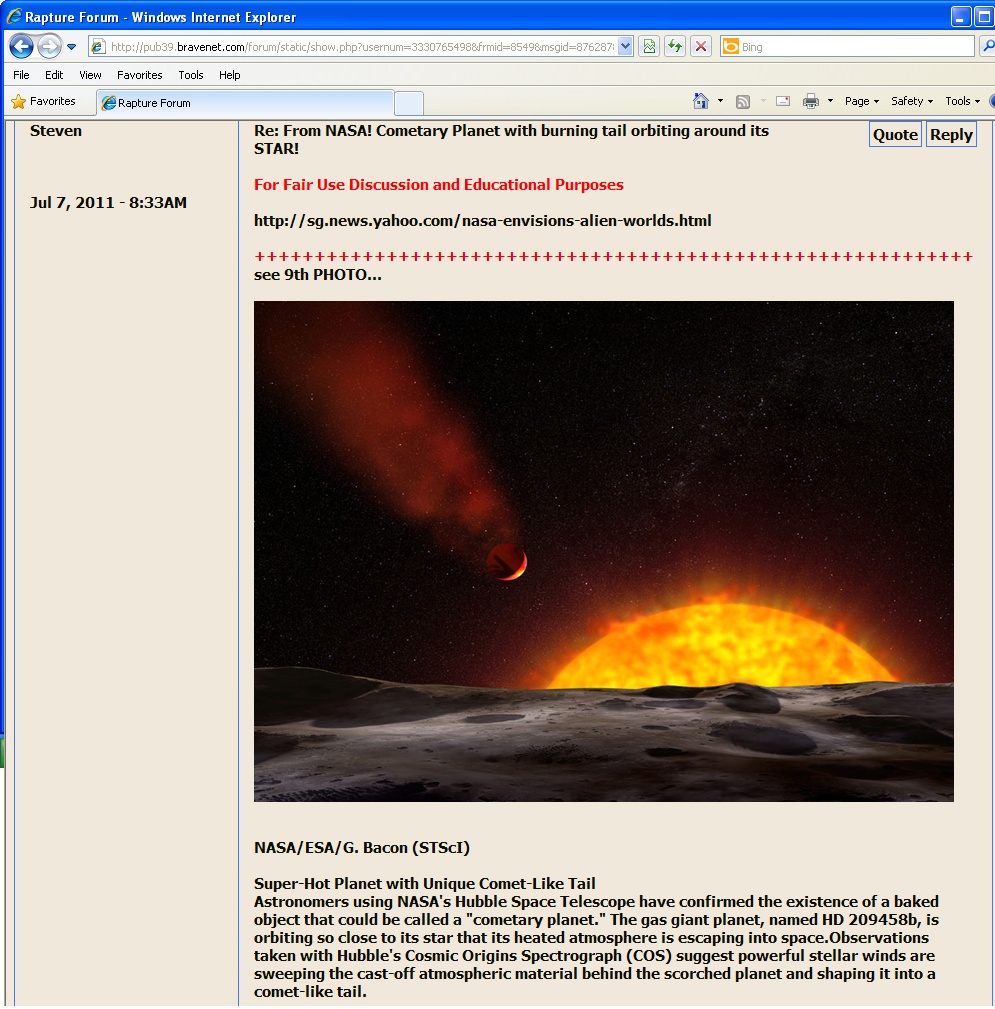Open a new blank tab

(409, 103)
